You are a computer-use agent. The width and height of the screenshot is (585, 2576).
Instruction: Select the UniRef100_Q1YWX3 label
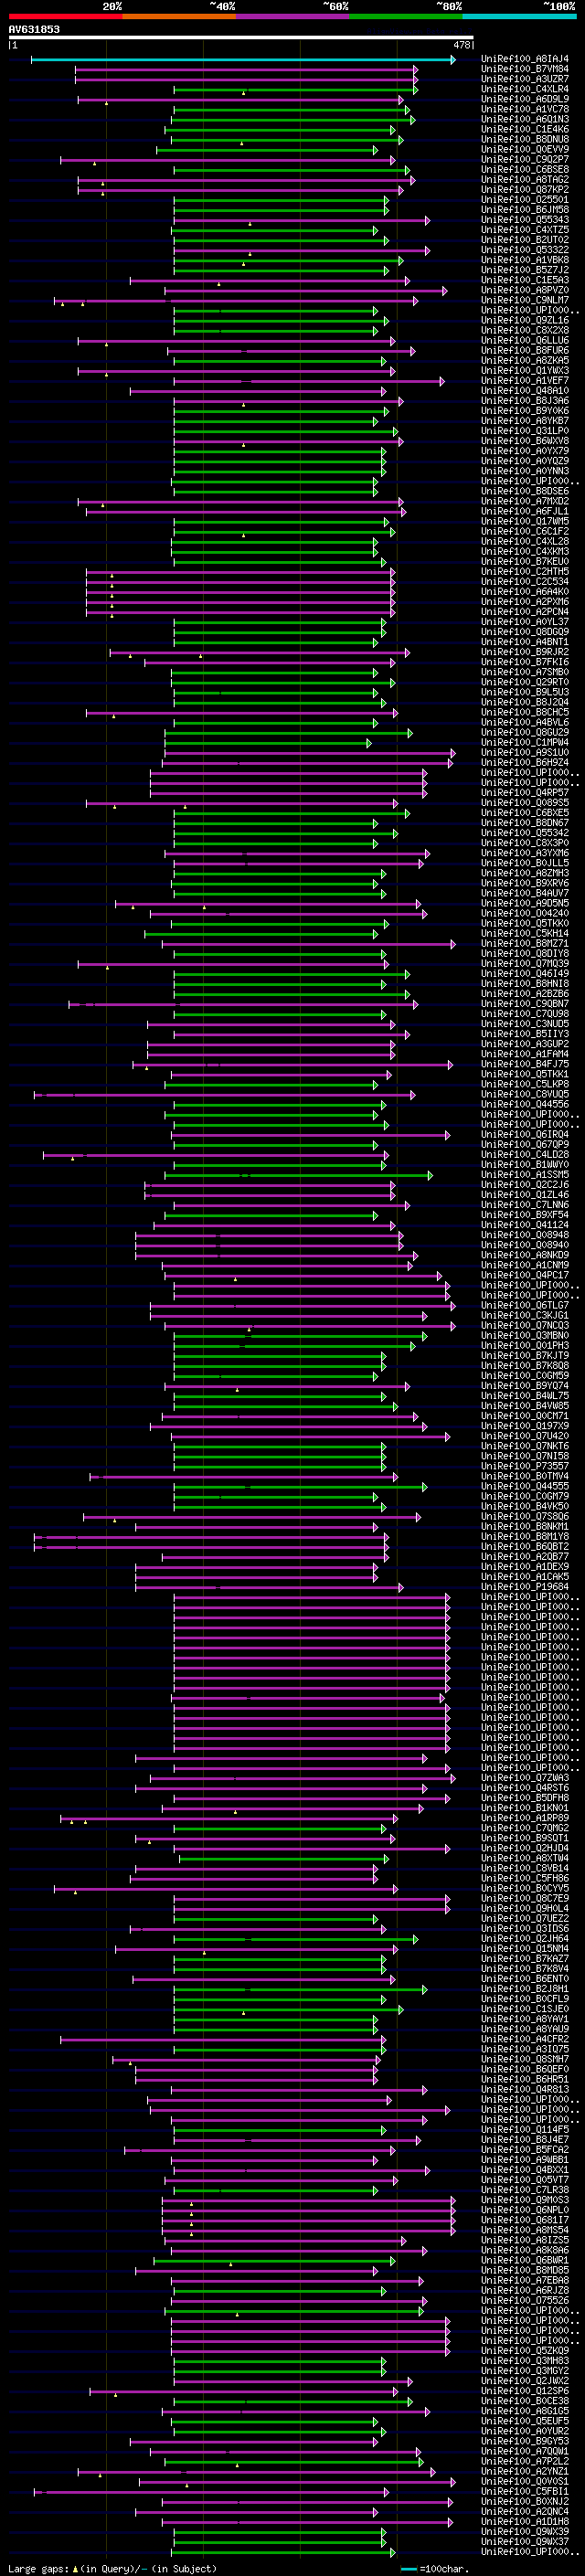pyautogui.click(x=525, y=370)
